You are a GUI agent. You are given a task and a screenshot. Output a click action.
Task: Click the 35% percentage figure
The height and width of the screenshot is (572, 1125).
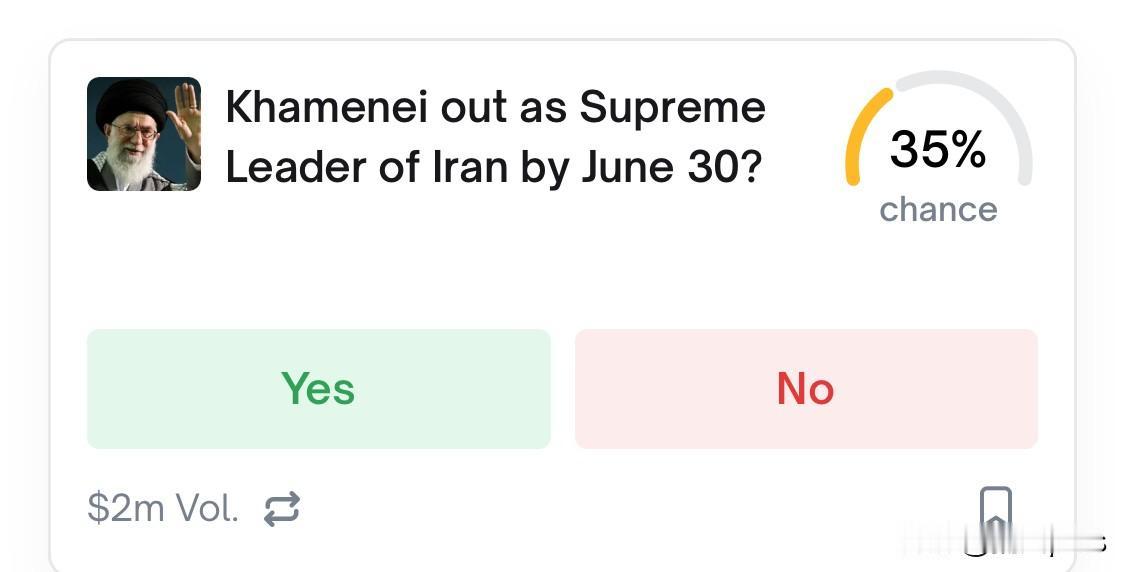(937, 149)
